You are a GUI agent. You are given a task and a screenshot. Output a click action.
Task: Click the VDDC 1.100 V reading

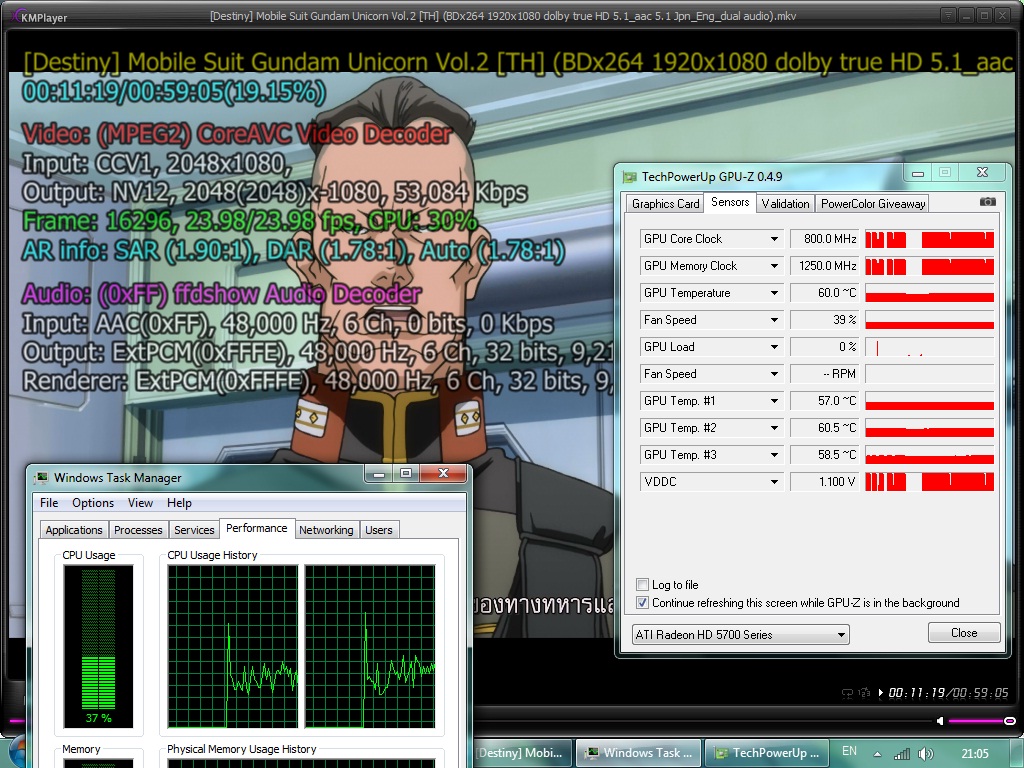824,482
